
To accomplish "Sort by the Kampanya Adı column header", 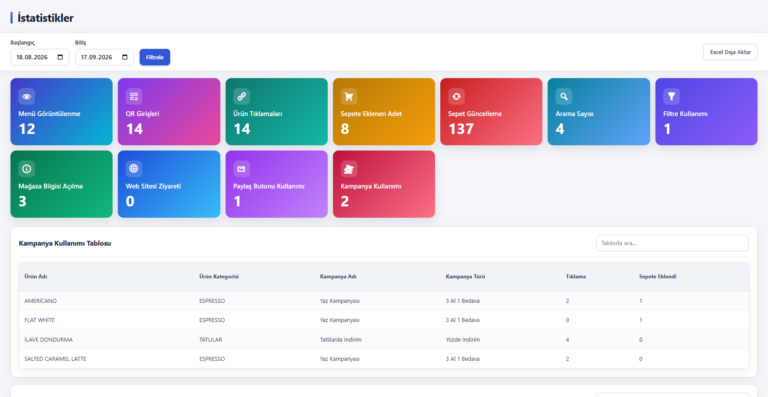I will [338, 277].
